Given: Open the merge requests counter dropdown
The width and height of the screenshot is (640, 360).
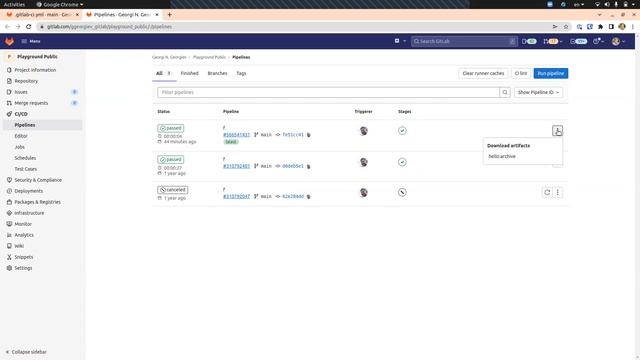Looking at the screenshot, I should pyautogui.click(x=553, y=41).
